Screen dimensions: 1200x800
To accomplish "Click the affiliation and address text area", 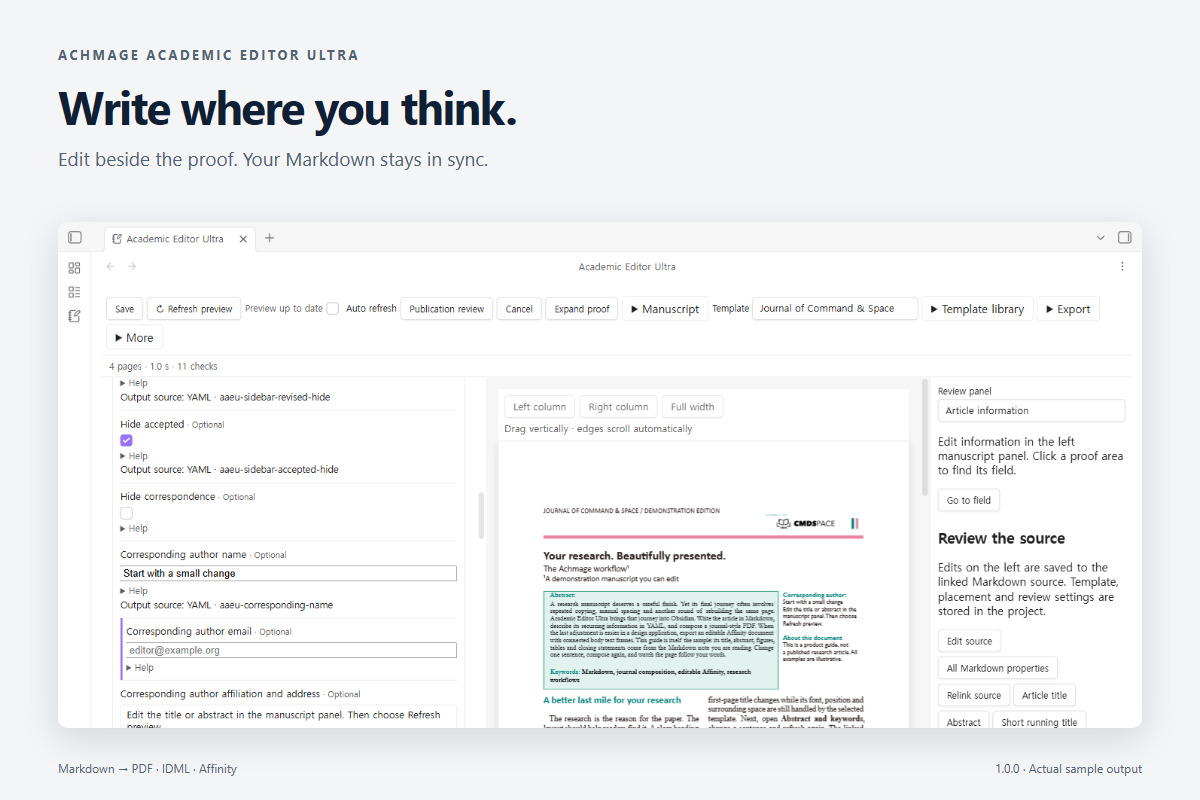I will [x=288, y=716].
